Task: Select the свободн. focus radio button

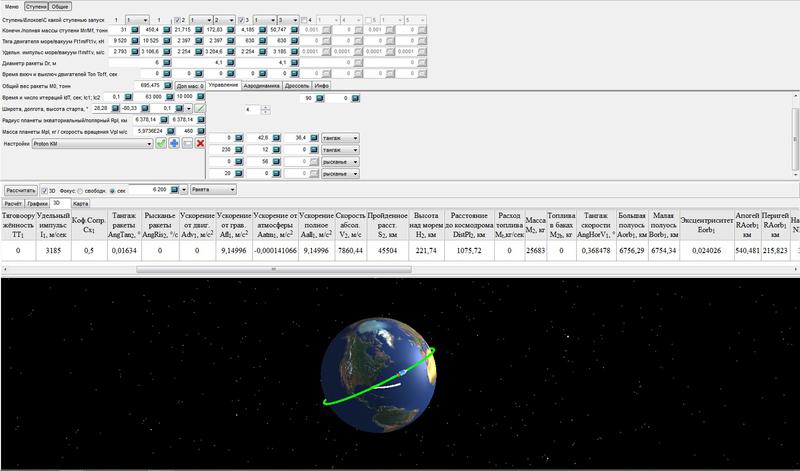Action: [x=80, y=190]
